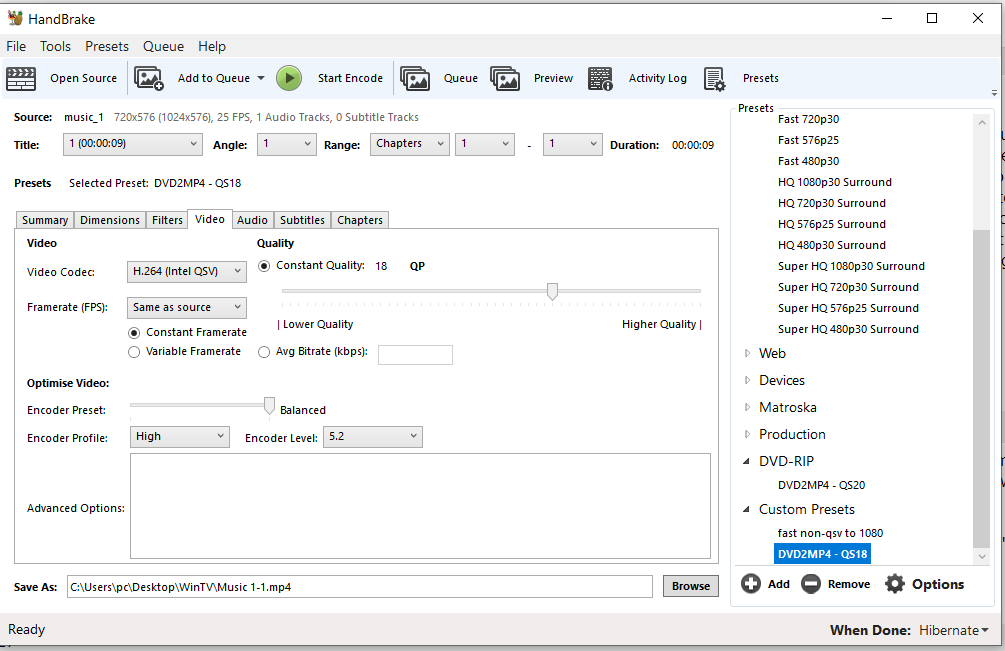The height and width of the screenshot is (651, 1005).
Task: Select the HQ 1080p30 Surround preset
Action: pos(835,182)
